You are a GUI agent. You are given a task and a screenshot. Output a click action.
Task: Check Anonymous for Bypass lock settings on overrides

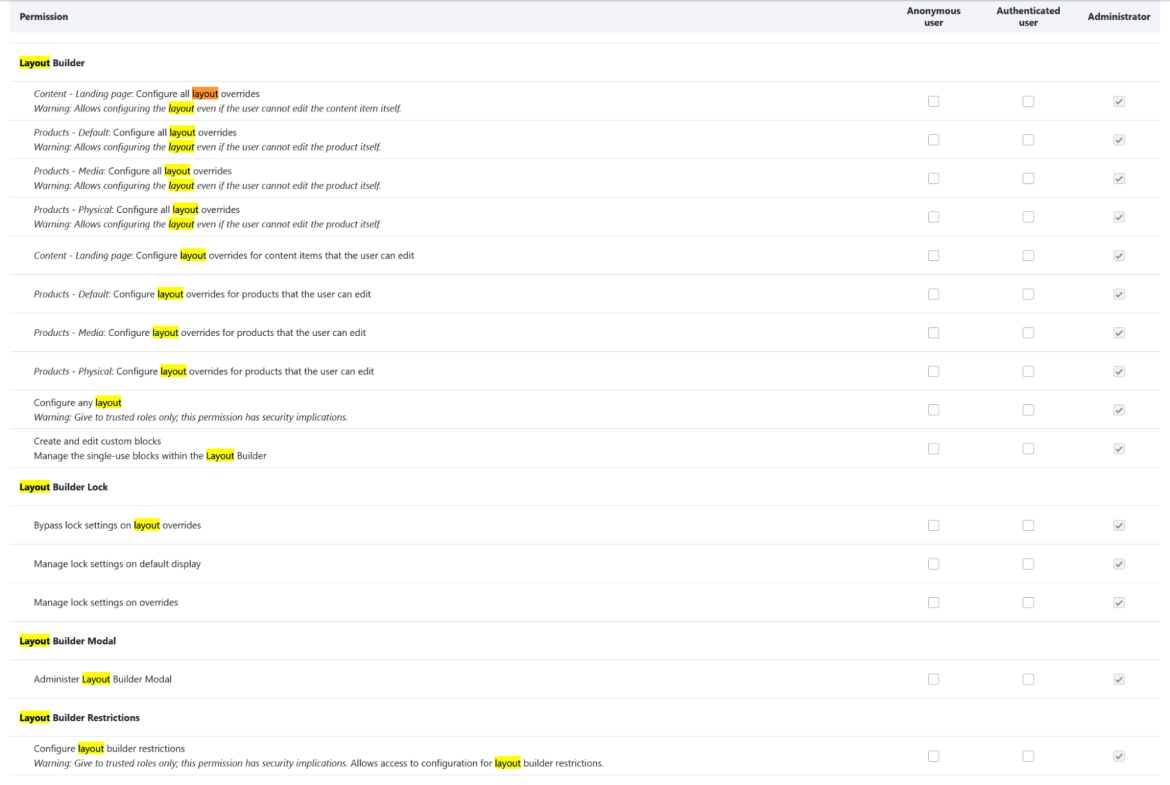tap(933, 526)
